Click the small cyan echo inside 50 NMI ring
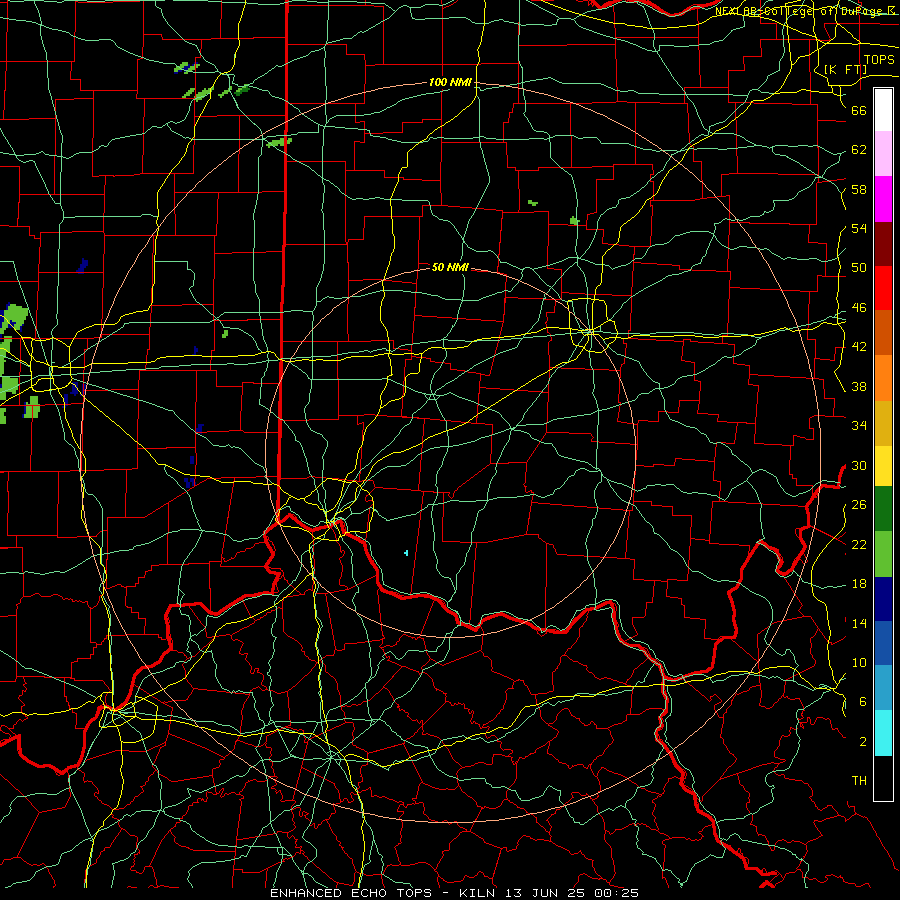Image resolution: width=900 pixels, height=900 pixels. [x=406, y=553]
